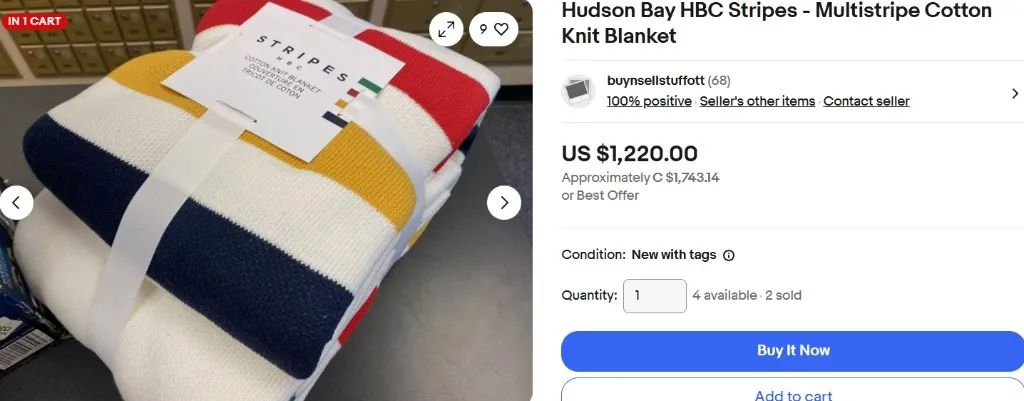Click the In 1 Cart badge
The height and width of the screenshot is (401, 1024).
point(35,21)
